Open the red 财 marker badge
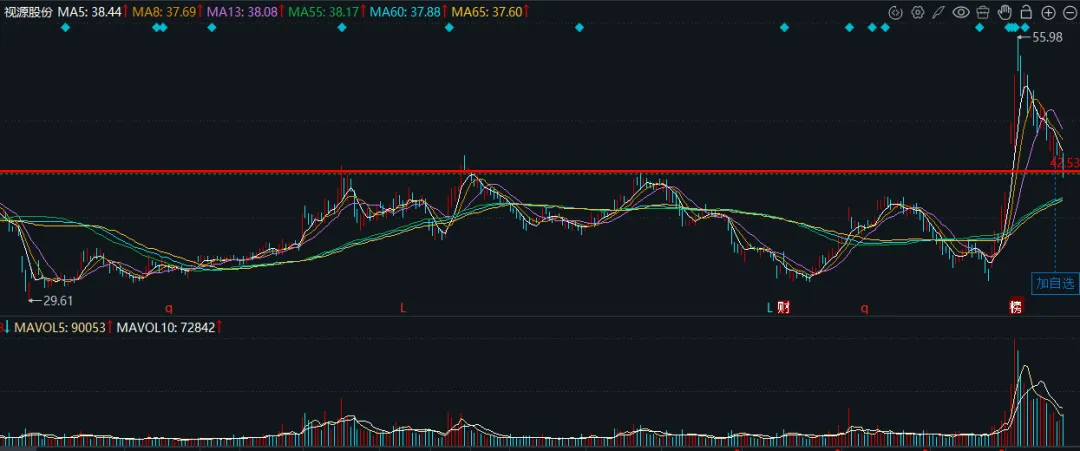The width and height of the screenshot is (1080, 451). pyautogui.click(x=782, y=307)
